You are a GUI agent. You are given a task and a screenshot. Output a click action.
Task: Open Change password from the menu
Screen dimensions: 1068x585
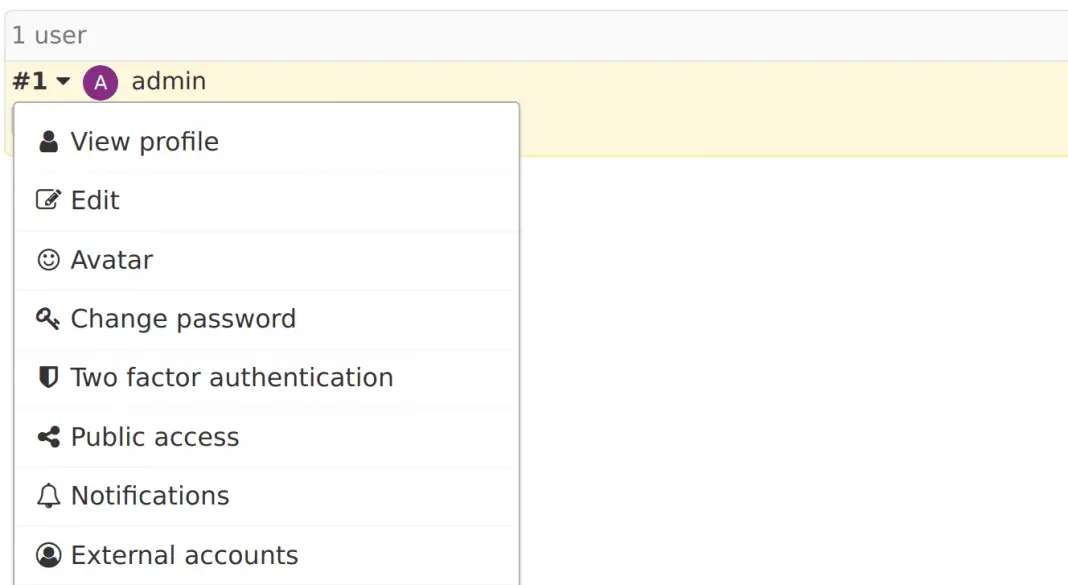(182, 318)
